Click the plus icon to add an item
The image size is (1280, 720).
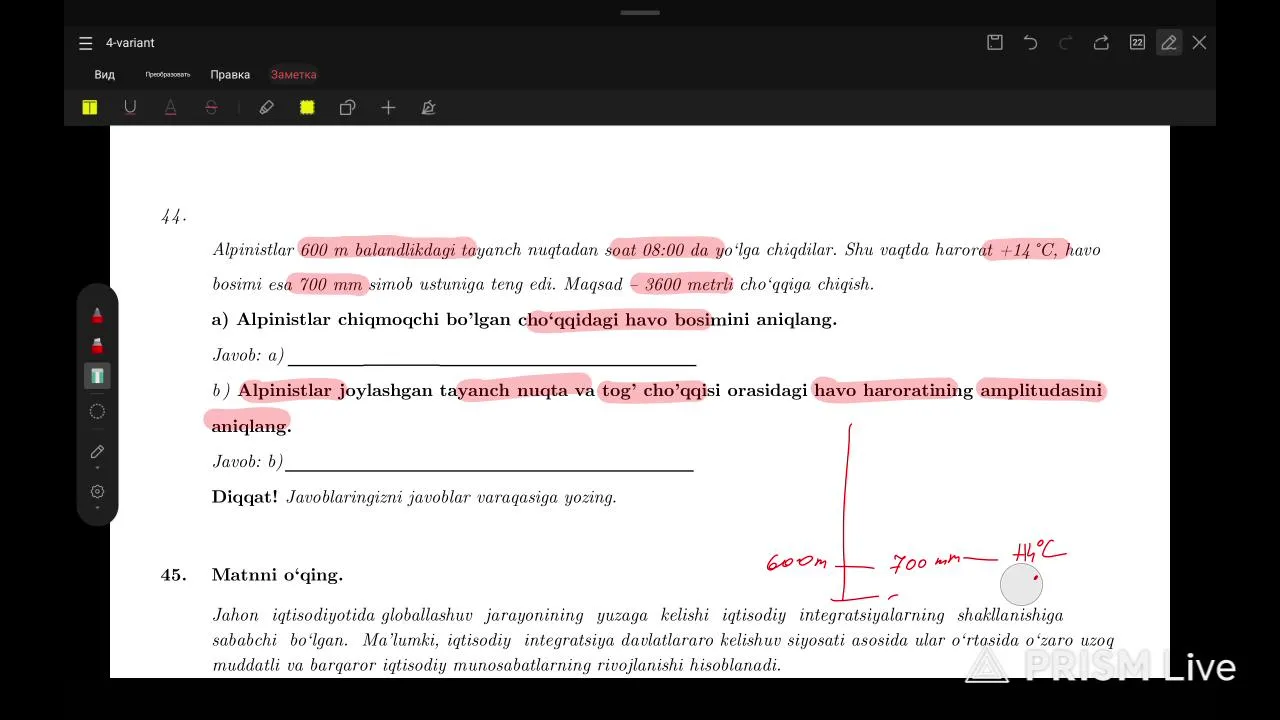pos(388,108)
